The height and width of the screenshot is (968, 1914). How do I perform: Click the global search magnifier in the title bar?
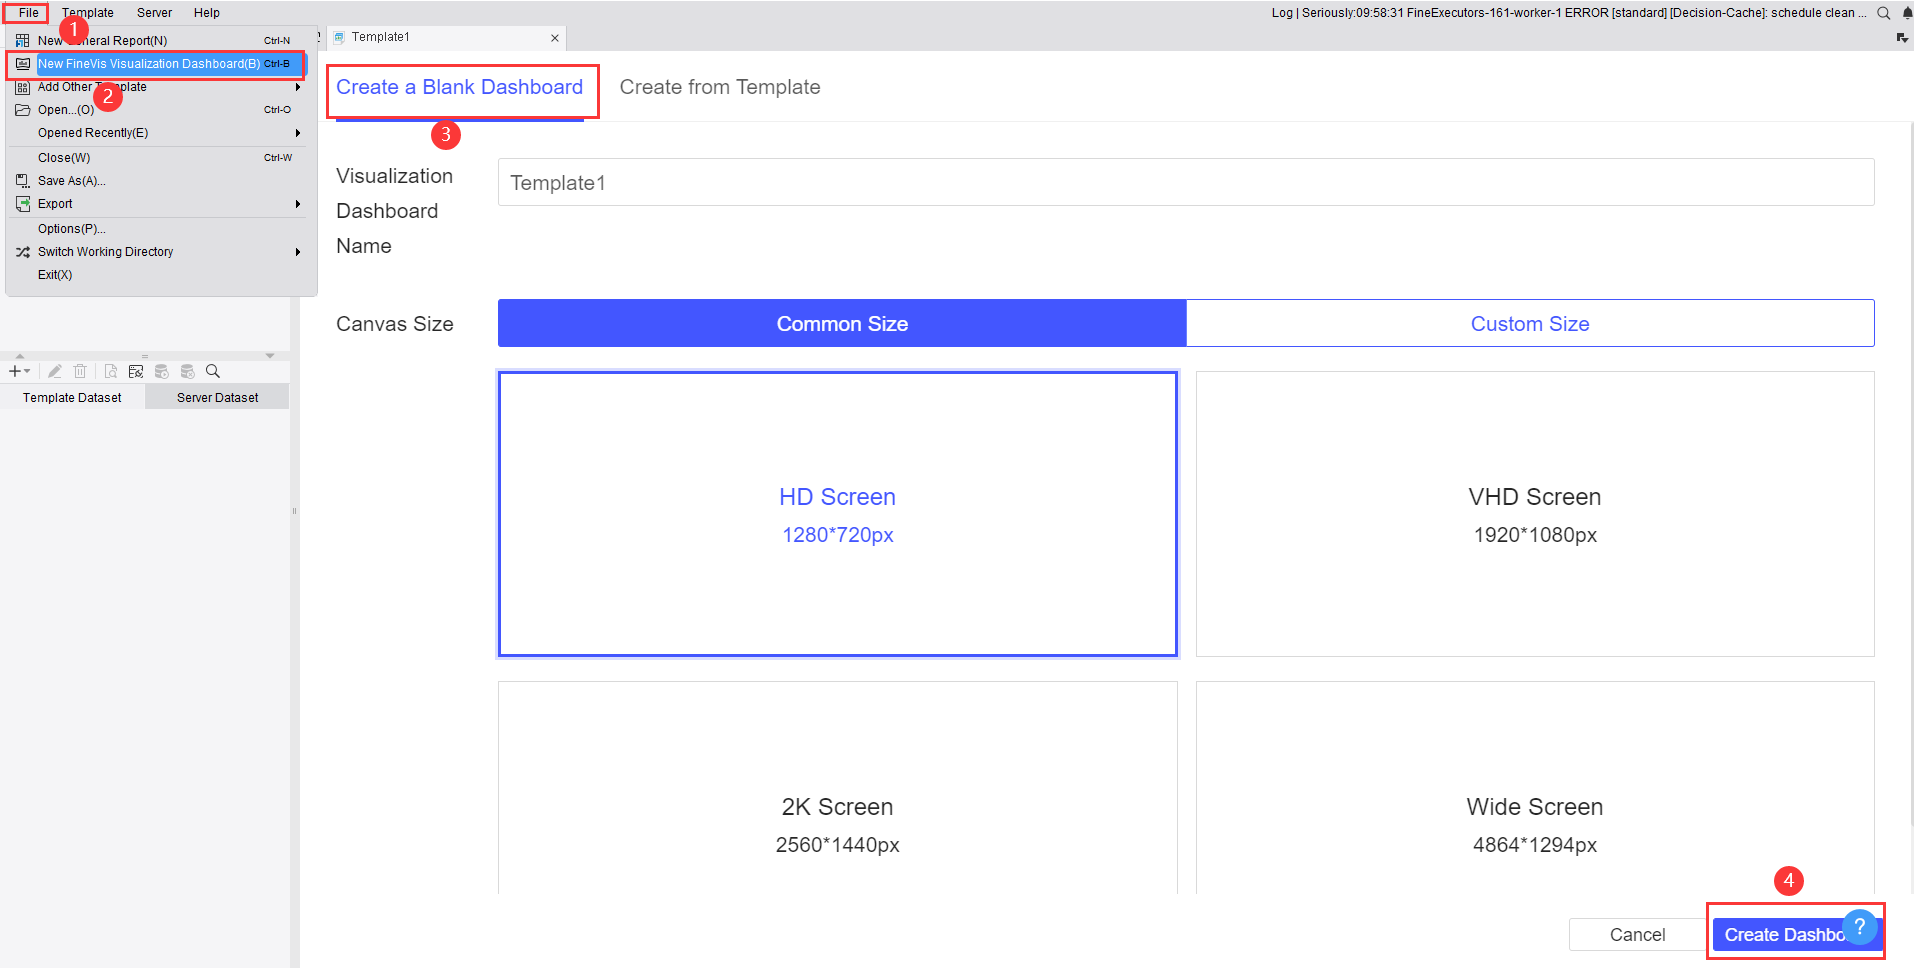(1883, 13)
